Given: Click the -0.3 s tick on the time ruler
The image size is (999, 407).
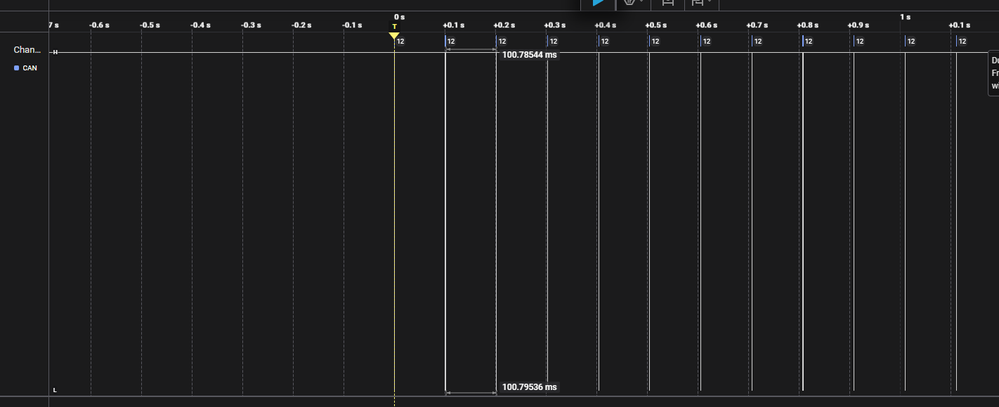Looking at the screenshot, I should click(250, 25).
